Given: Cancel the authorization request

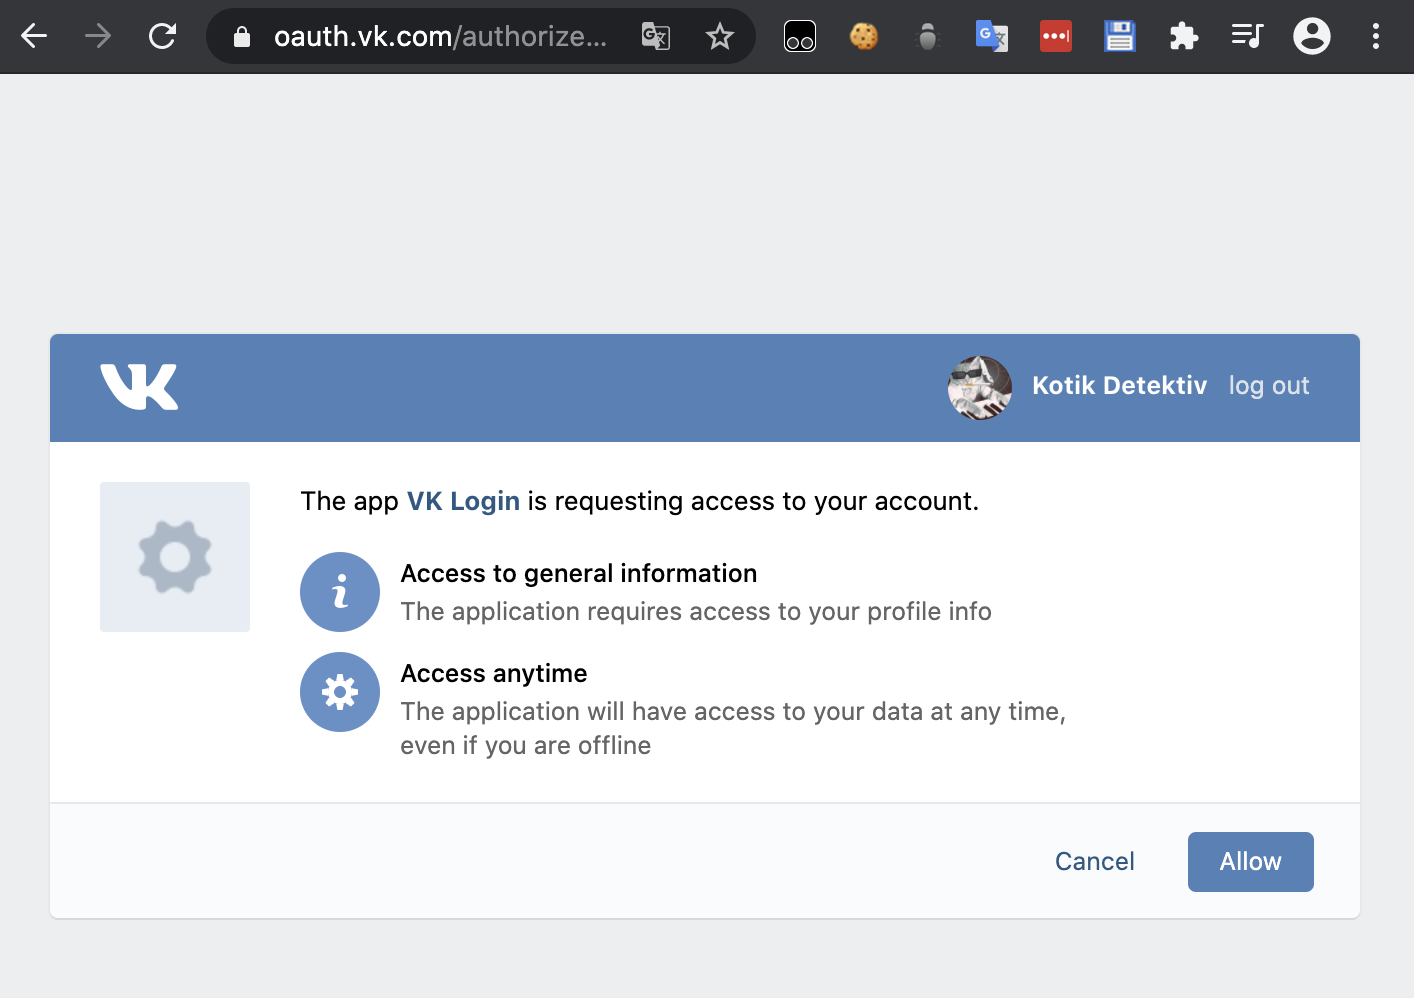Looking at the screenshot, I should (1095, 862).
